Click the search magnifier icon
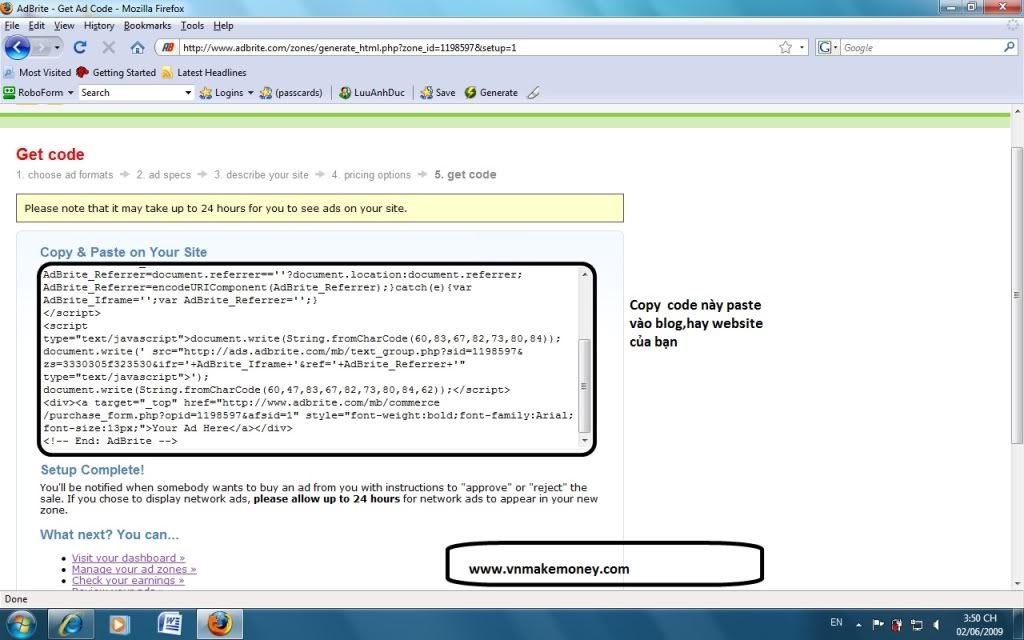1024x640 pixels. [x=1009, y=47]
